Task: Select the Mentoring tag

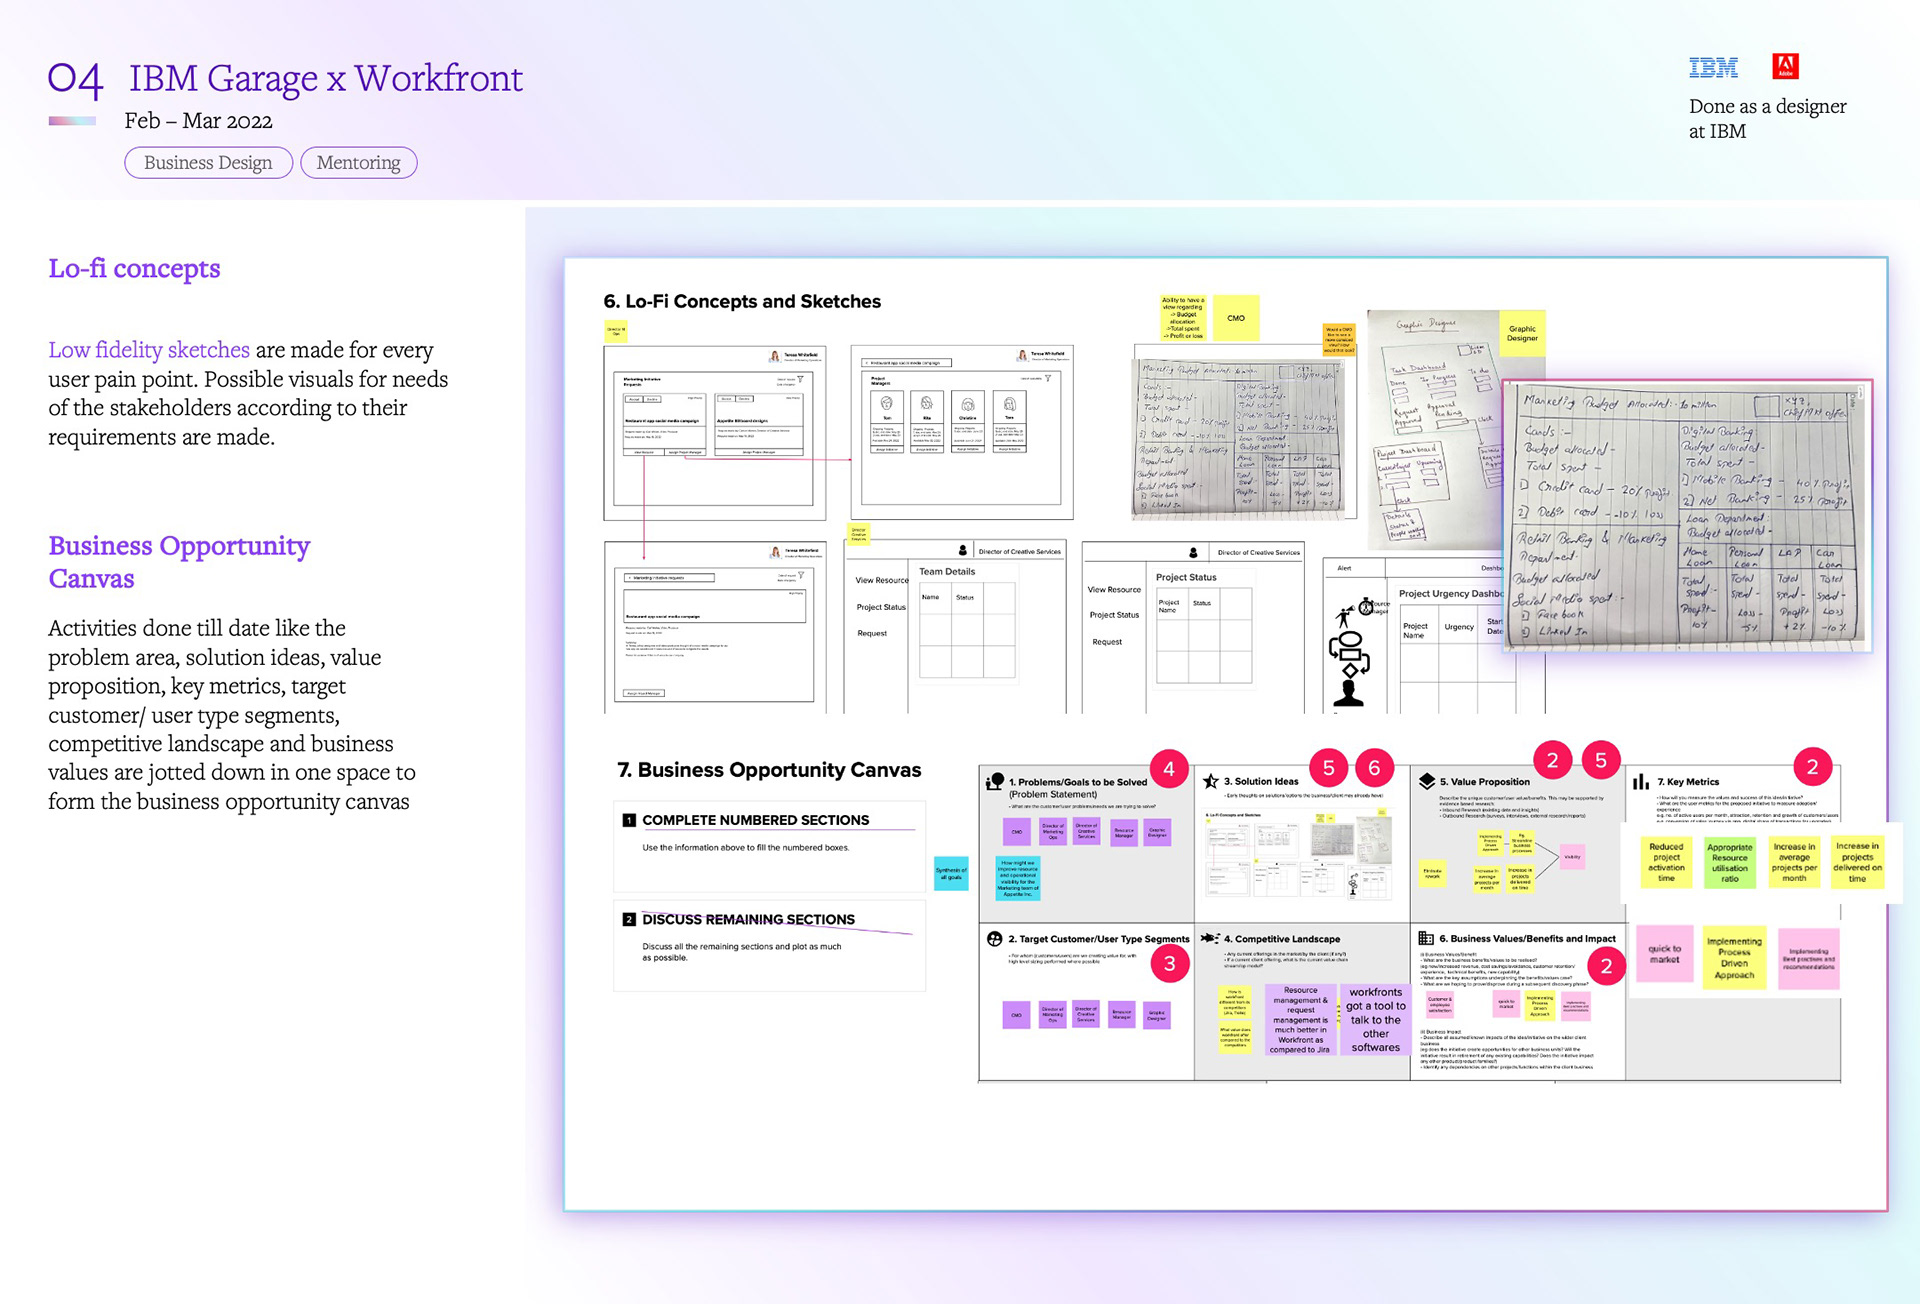Action: click(x=358, y=163)
